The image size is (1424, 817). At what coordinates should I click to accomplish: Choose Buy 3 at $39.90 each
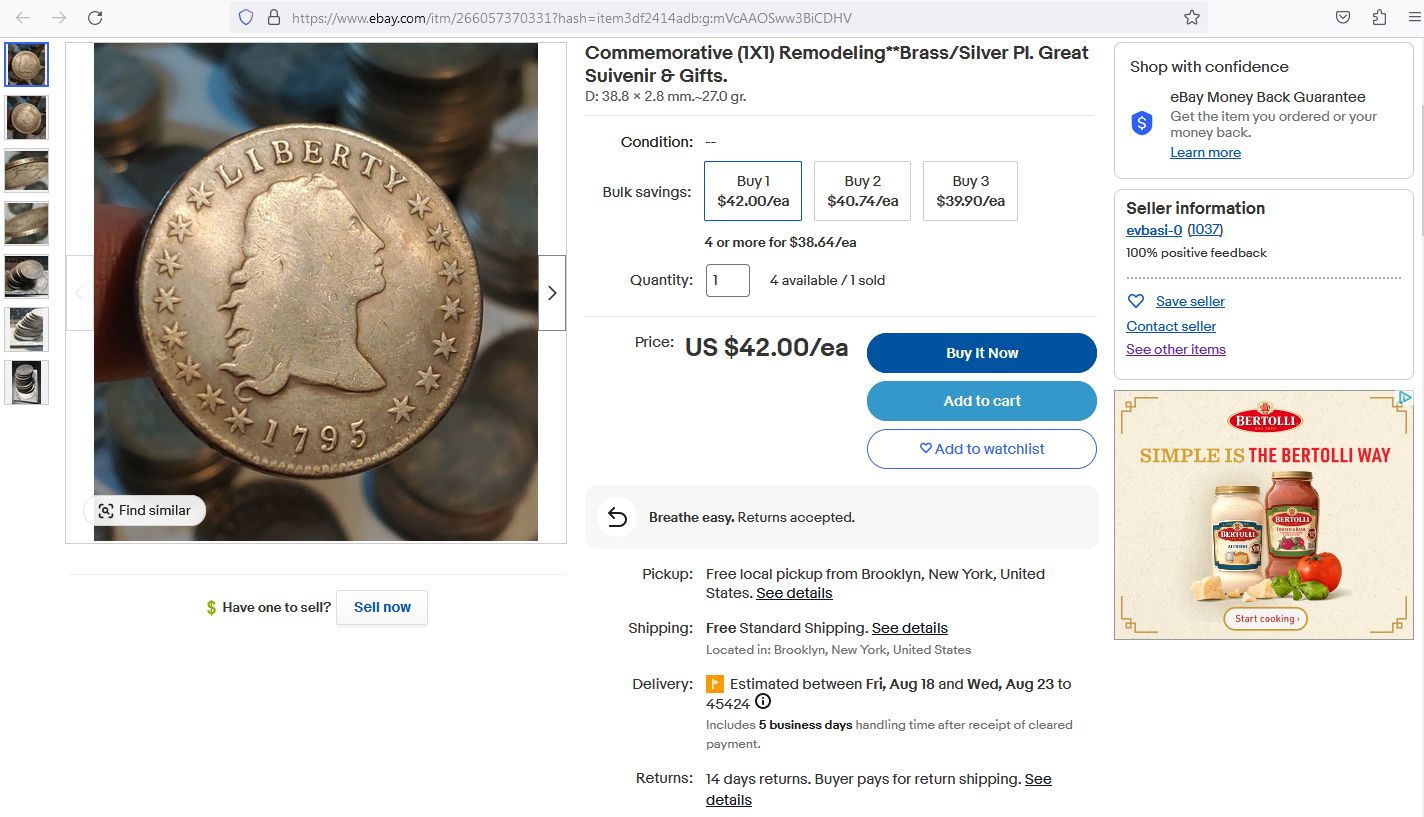(x=970, y=191)
